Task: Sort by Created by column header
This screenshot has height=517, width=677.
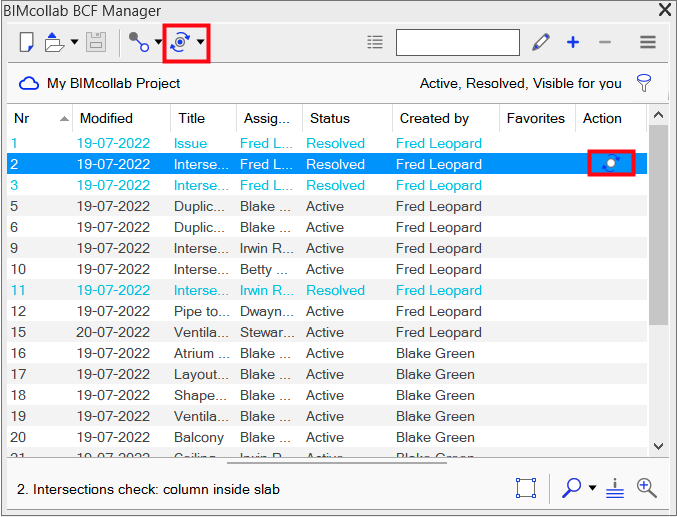Action: point(446,118)
